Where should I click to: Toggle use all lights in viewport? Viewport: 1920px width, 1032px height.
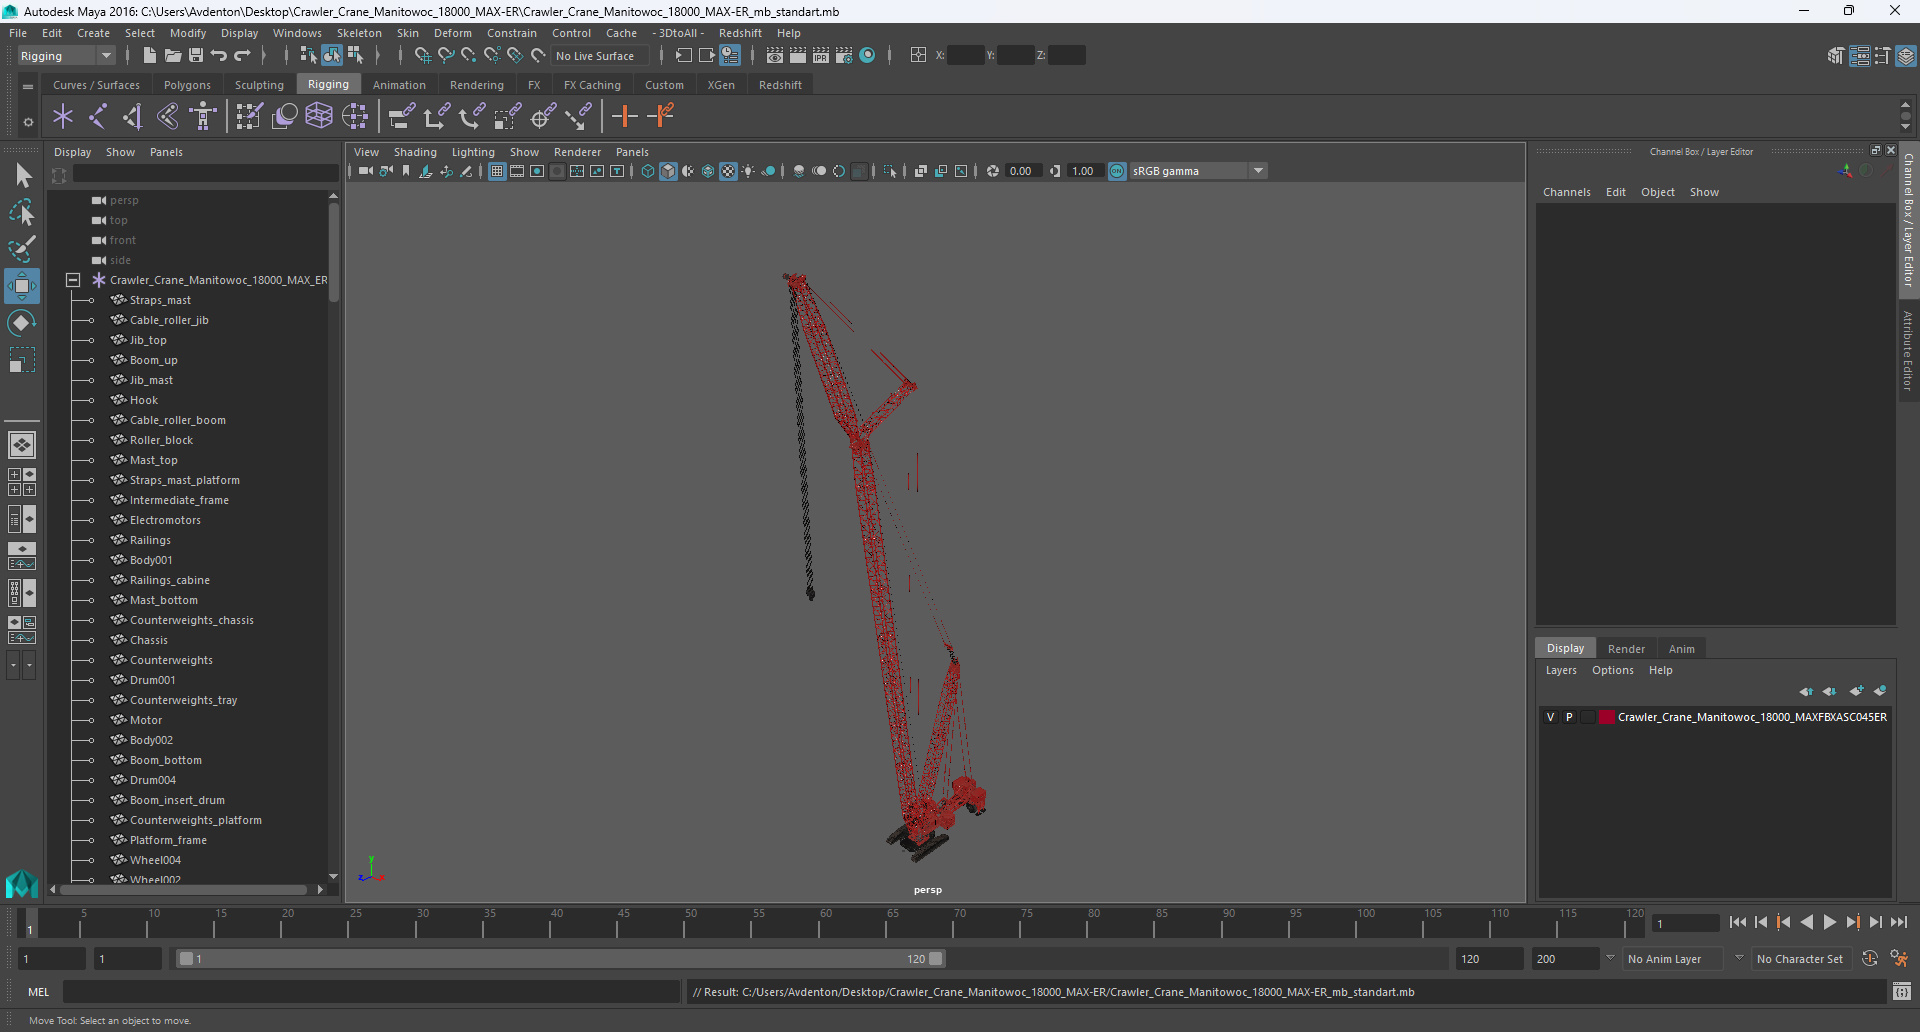(748, 171)
